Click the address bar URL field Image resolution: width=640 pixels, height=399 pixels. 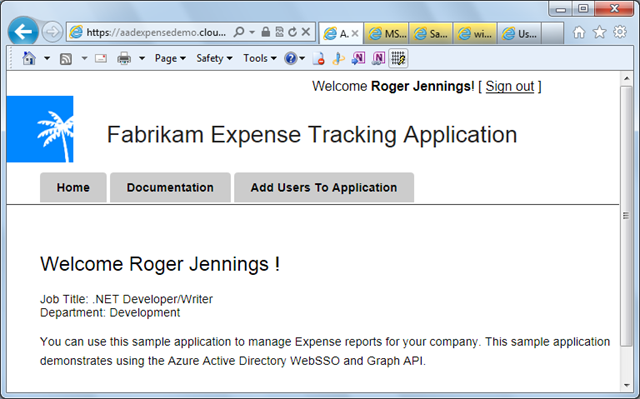[x=156, y=32]
